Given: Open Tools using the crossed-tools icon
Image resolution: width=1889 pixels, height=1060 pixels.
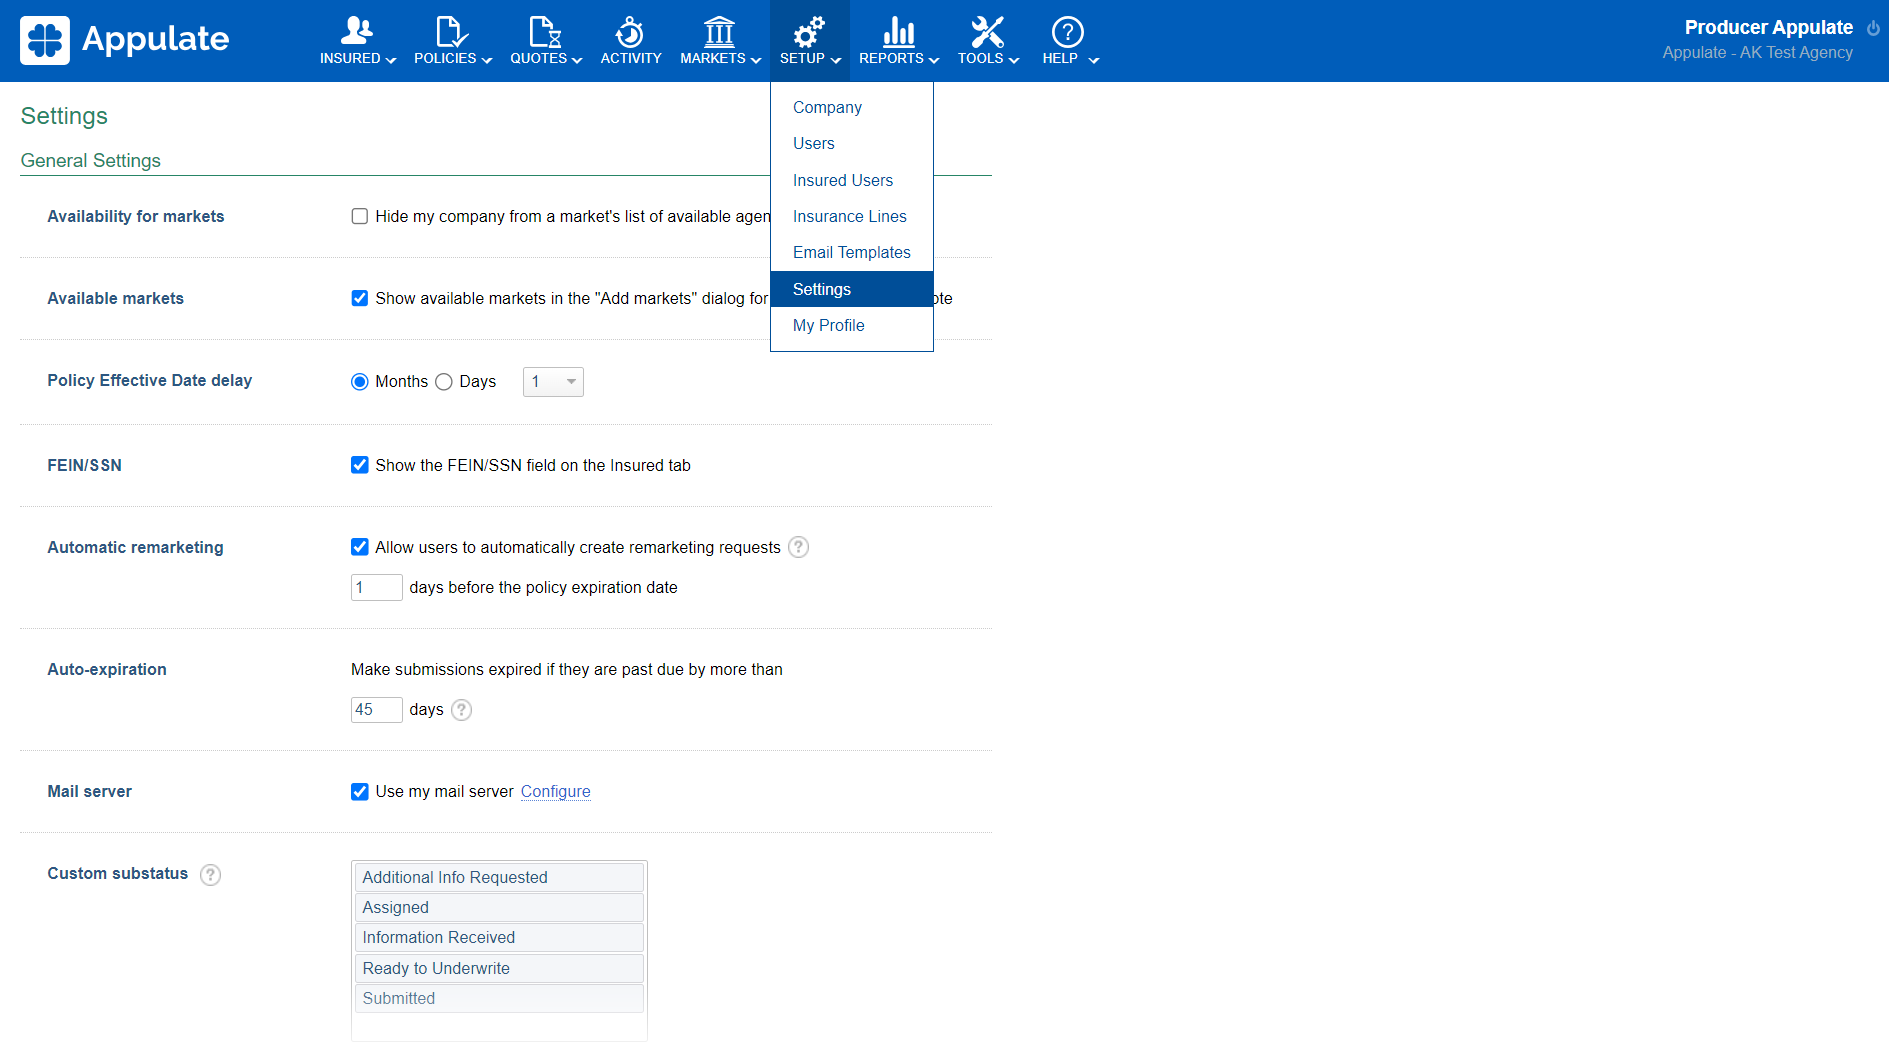Looking at the screenshot, I should click(x=984, y=30).
